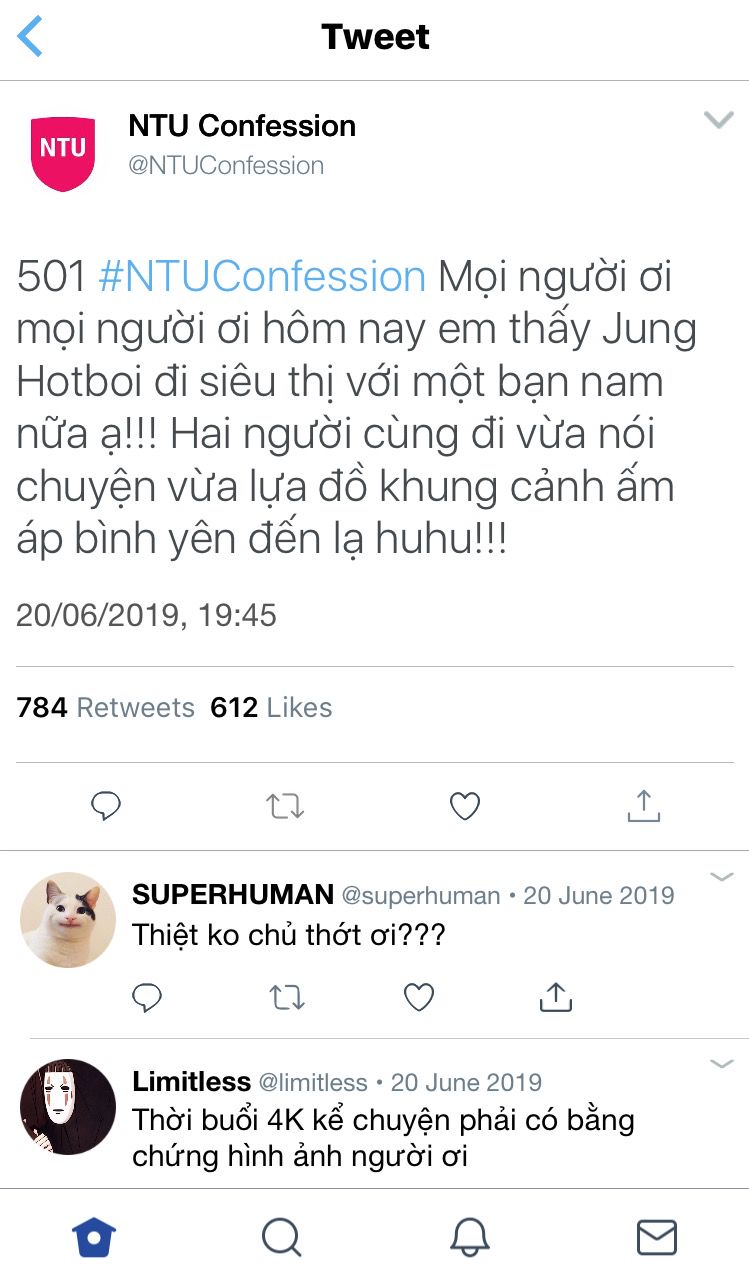Like SUPERHUMAN's reply with heart icon

click(x=419, y=997)
